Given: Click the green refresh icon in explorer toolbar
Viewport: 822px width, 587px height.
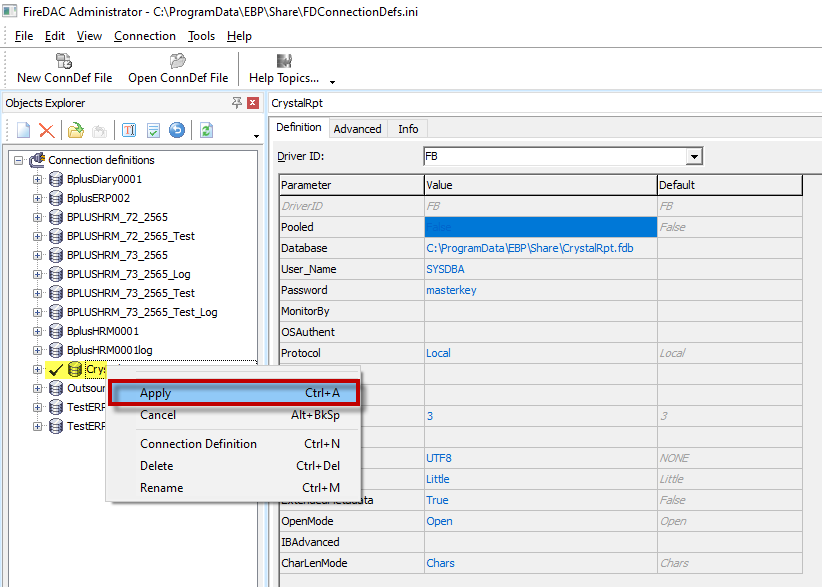Looking at the screenshot, I should tap(206, 130).
